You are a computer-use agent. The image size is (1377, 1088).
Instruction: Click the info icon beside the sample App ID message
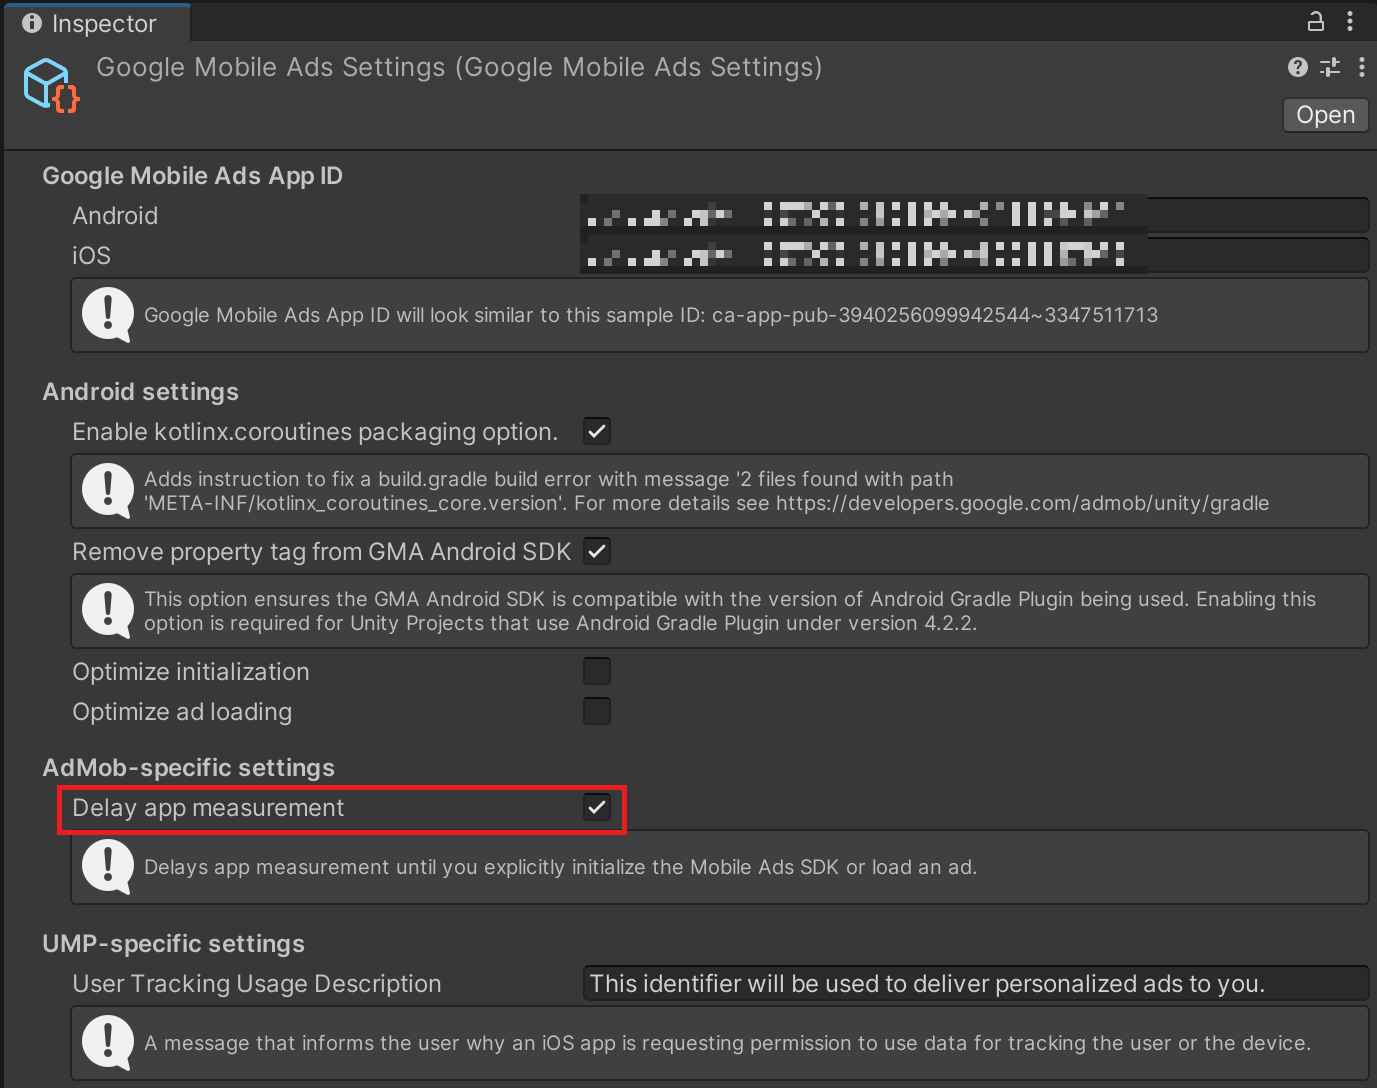pyautogui.click(x=108, y=315)
